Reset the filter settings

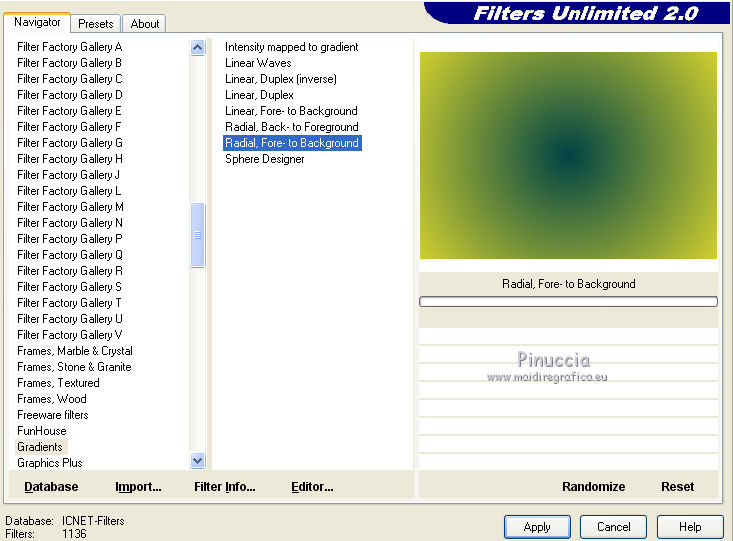click(x=677, y=487)
